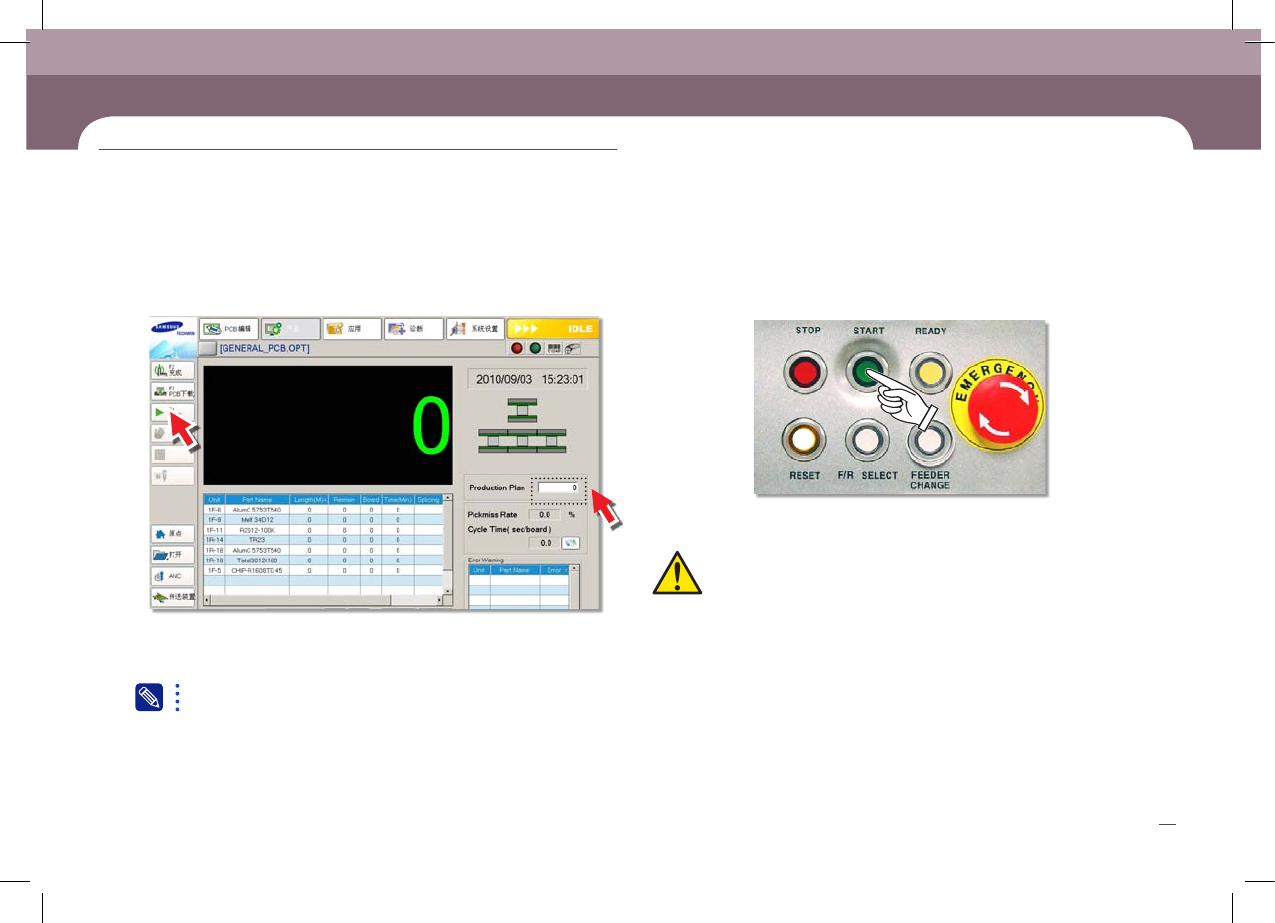Screen dimensions: 1275x923
Task: Click the Error column header in Error Warning
Action: (554, 569)
